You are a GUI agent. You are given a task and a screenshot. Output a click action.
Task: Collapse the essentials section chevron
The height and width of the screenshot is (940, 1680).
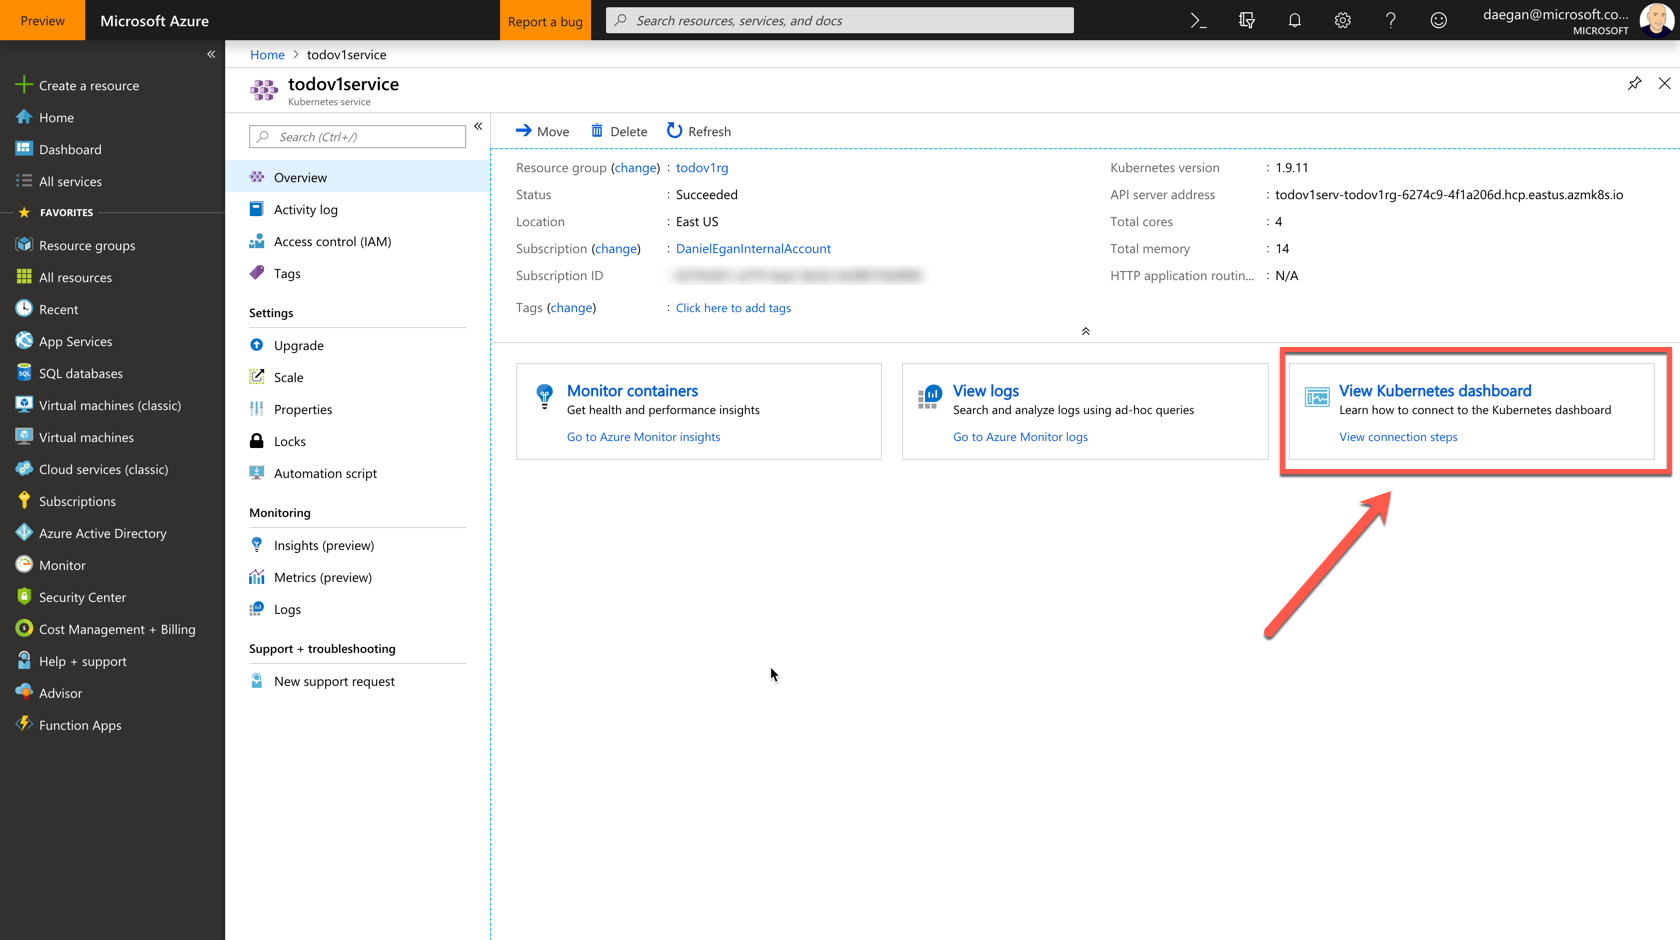pos(1085,331)
